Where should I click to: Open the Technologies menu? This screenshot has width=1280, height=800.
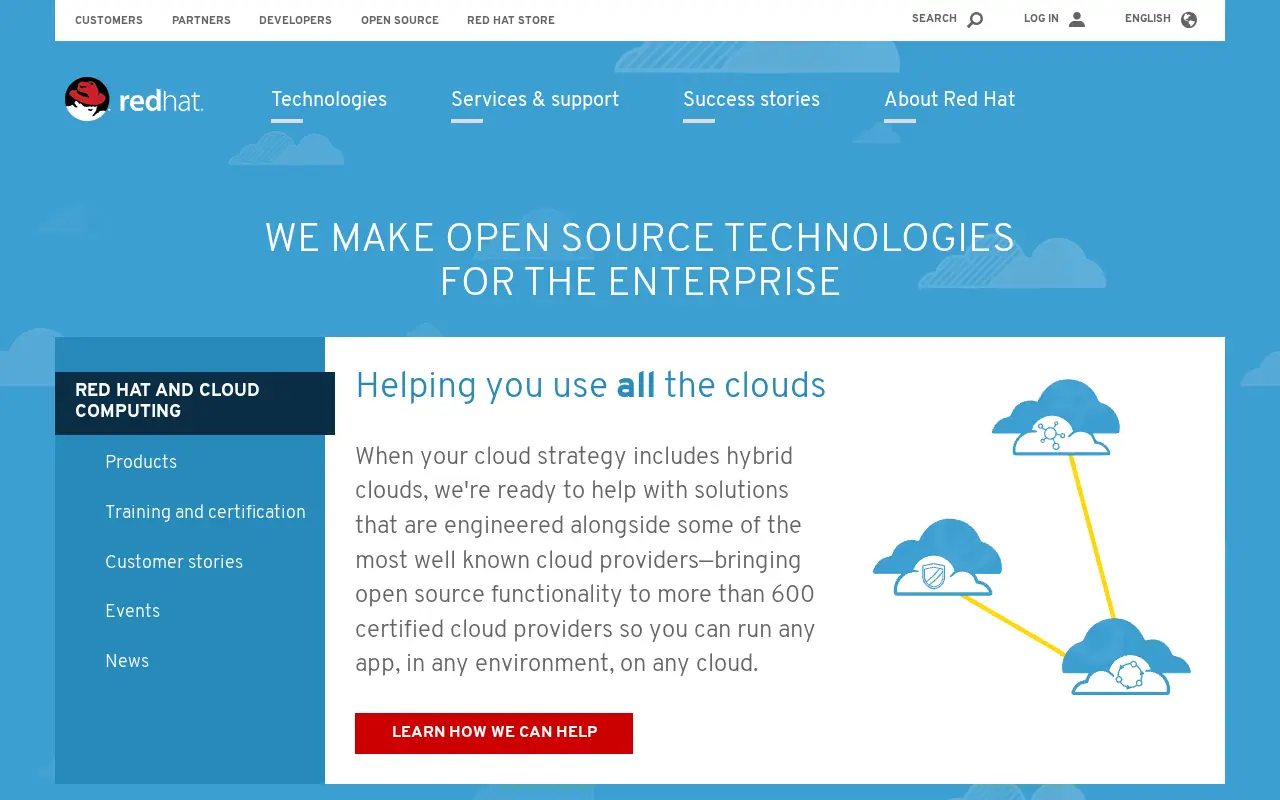pos(329,99)
